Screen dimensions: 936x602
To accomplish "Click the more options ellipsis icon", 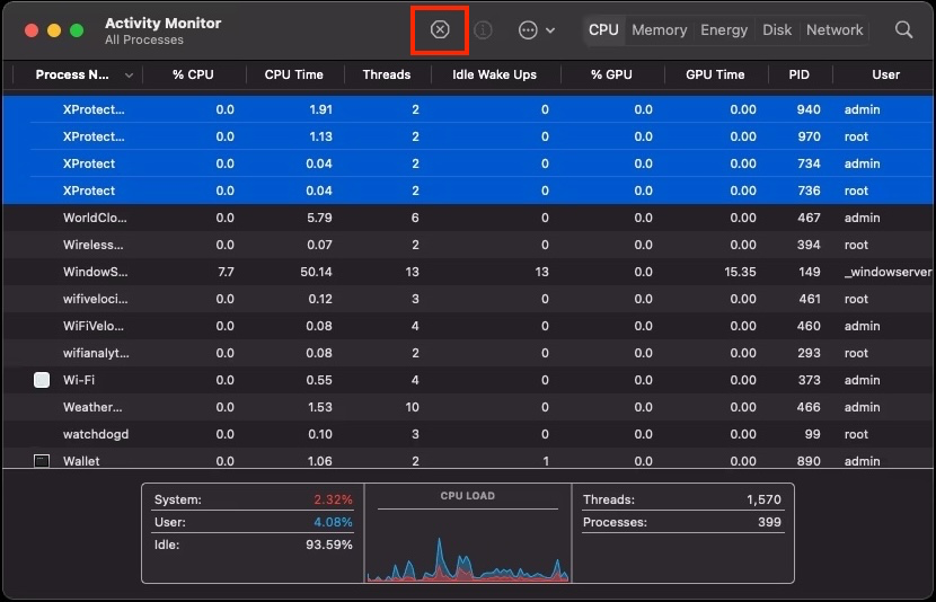I will tap(529, 30).
